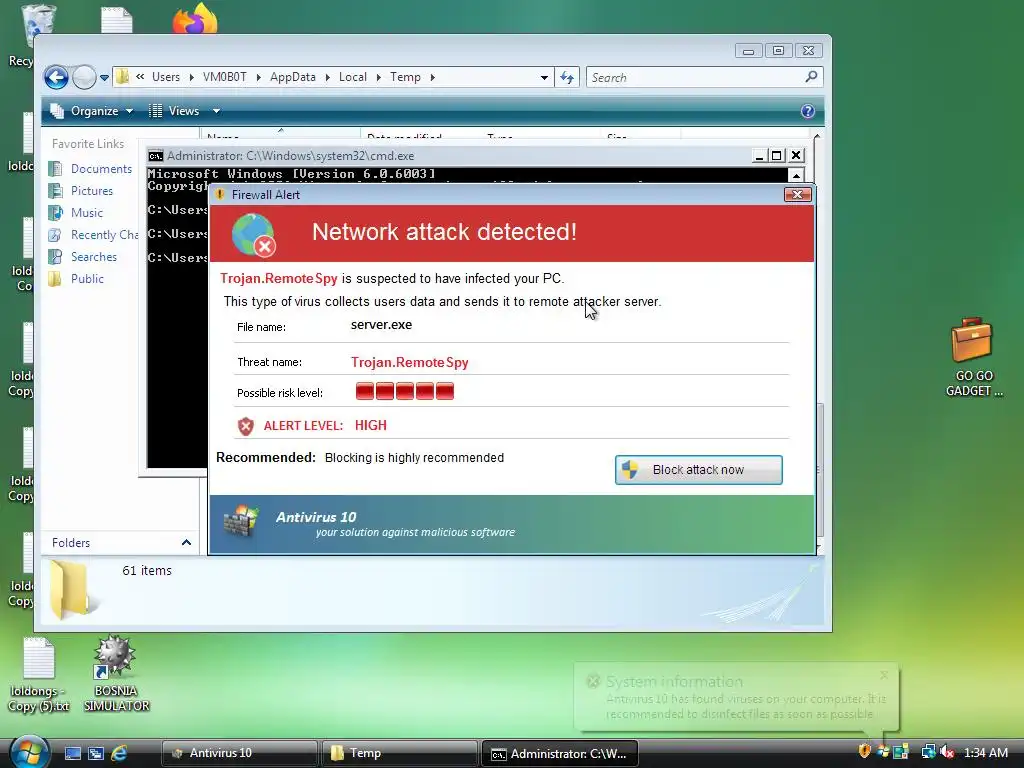Click the red risk level bar indicator
The width and height of the screenshot is (1024, 768).
click(x=405, y=391)
